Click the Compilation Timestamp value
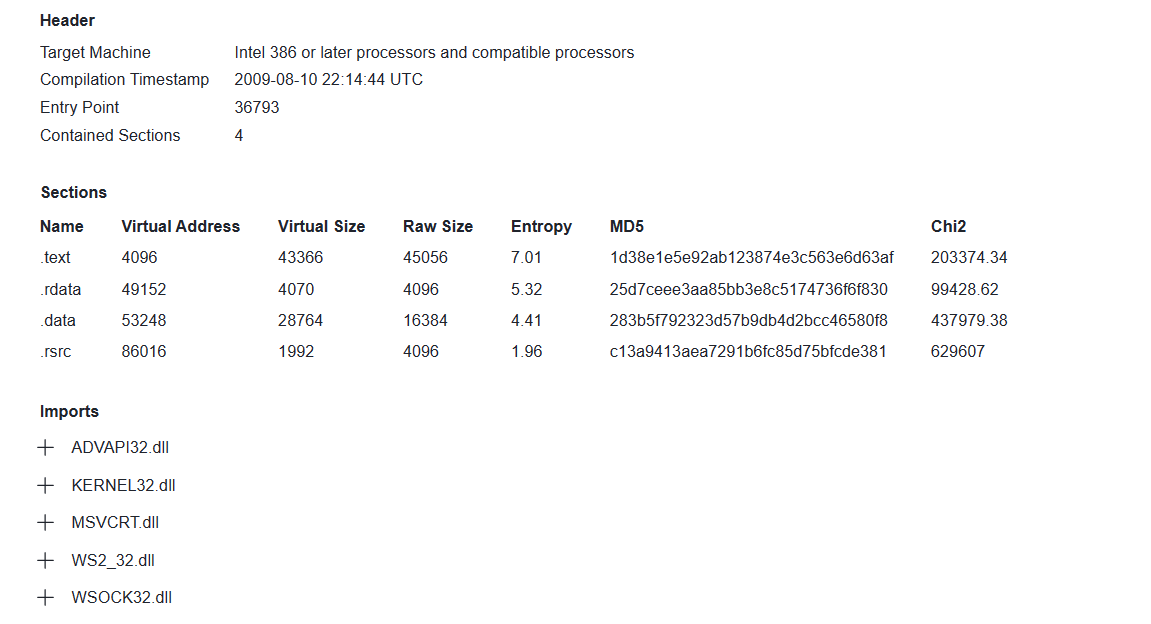1151x624 pixels. tap(328, 80)
